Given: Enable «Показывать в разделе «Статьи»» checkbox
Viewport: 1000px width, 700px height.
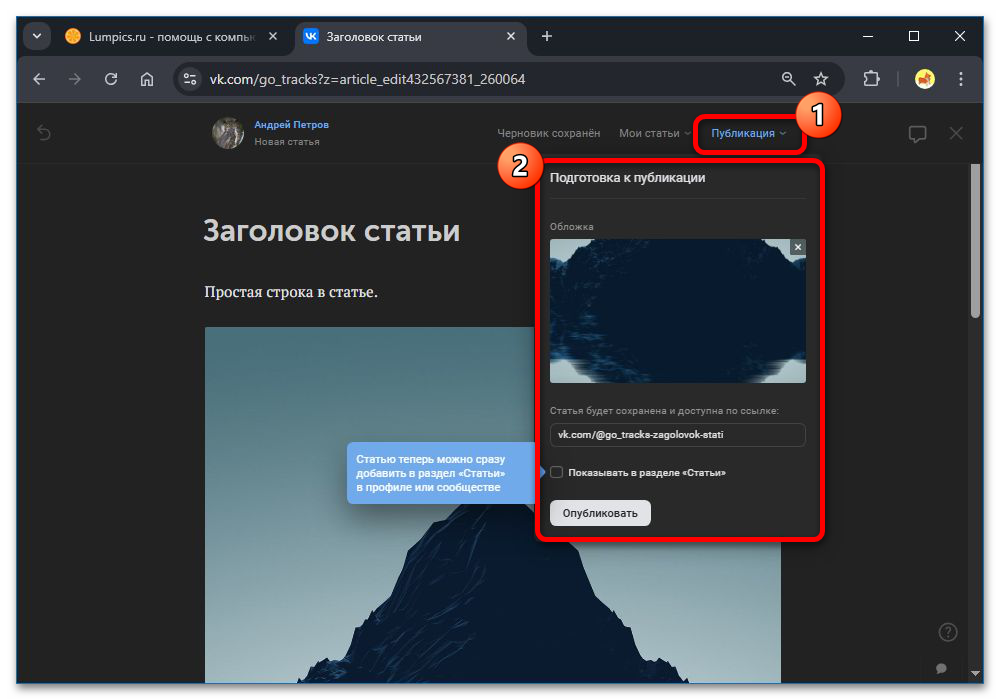Looking at the screenshot, I should coord(556,472).
